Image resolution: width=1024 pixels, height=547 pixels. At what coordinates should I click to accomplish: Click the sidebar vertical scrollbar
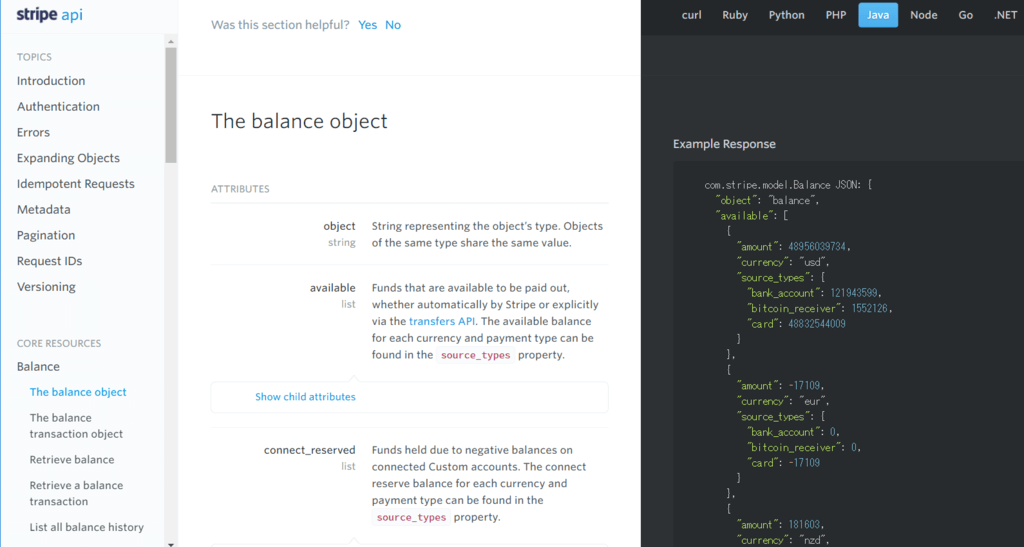171,105
